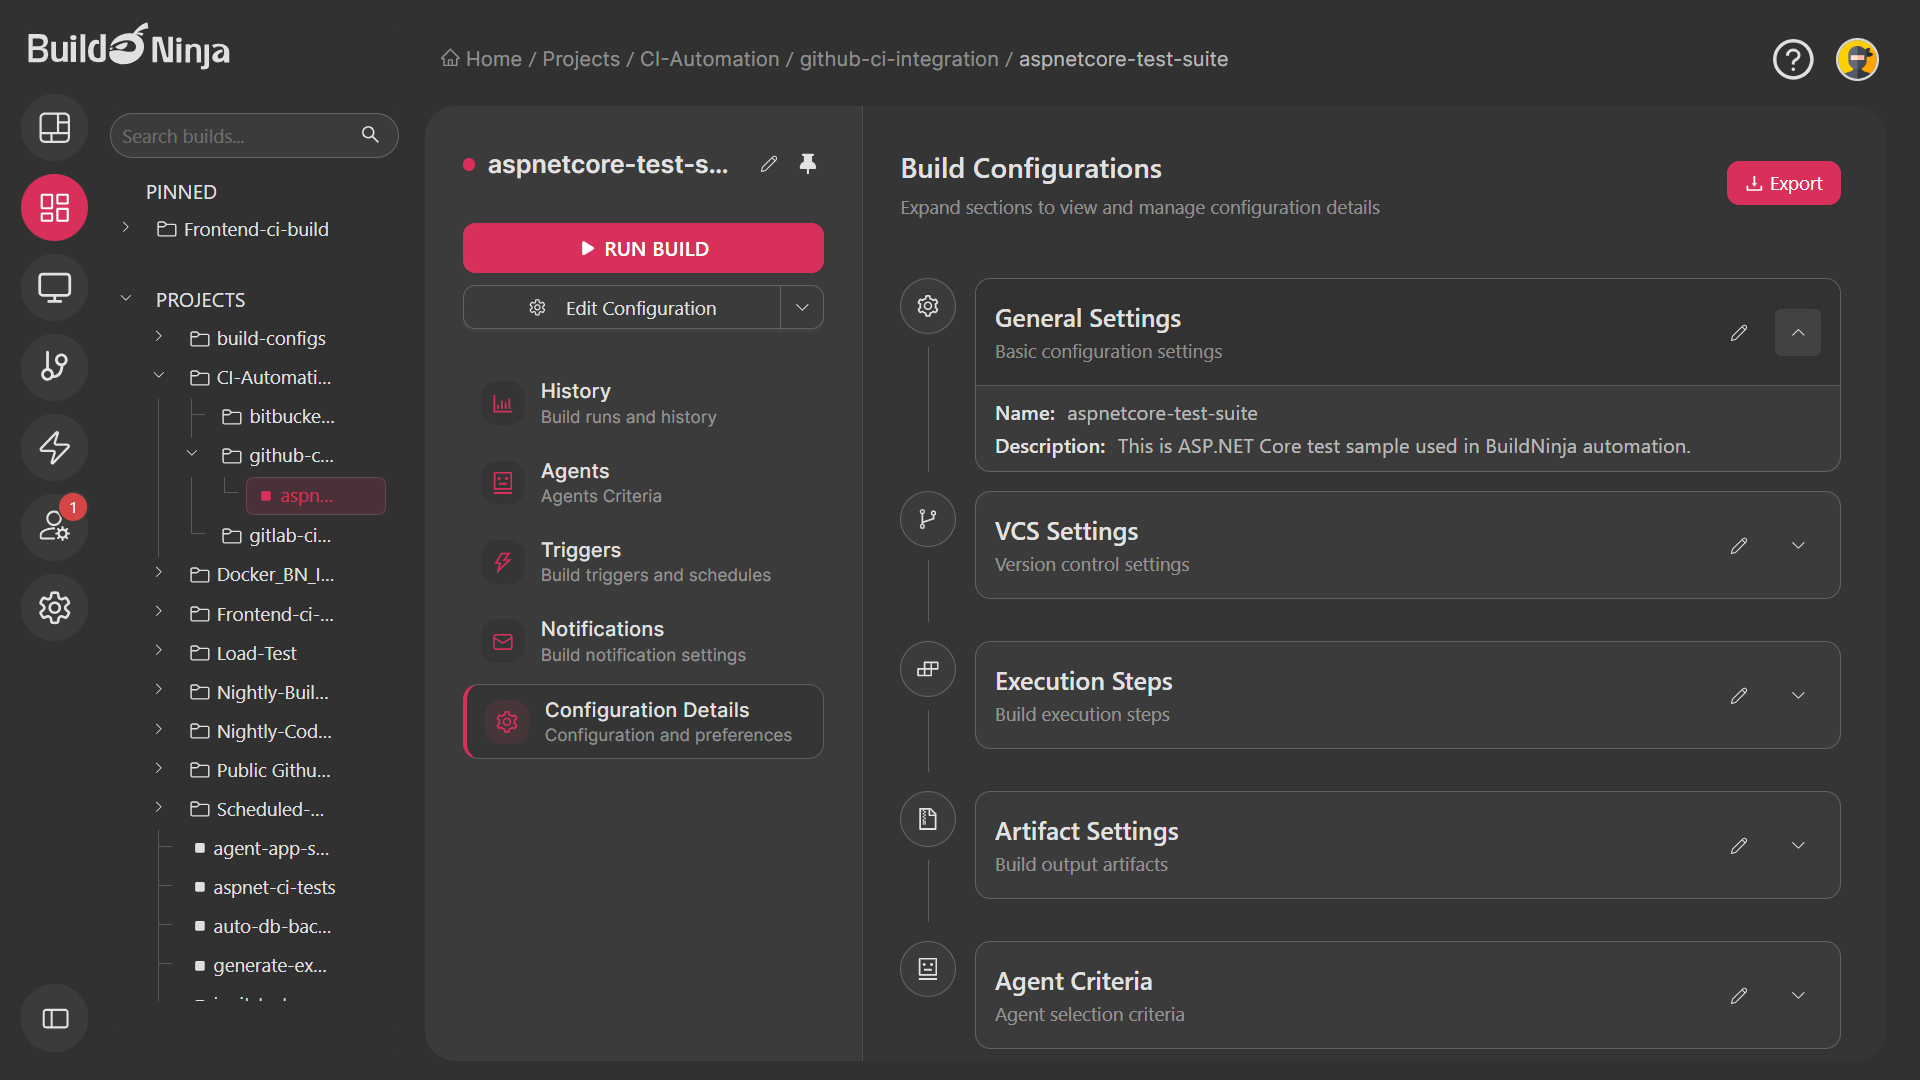Open Projects from the breadcrumb trail

[x=580, y=59]
